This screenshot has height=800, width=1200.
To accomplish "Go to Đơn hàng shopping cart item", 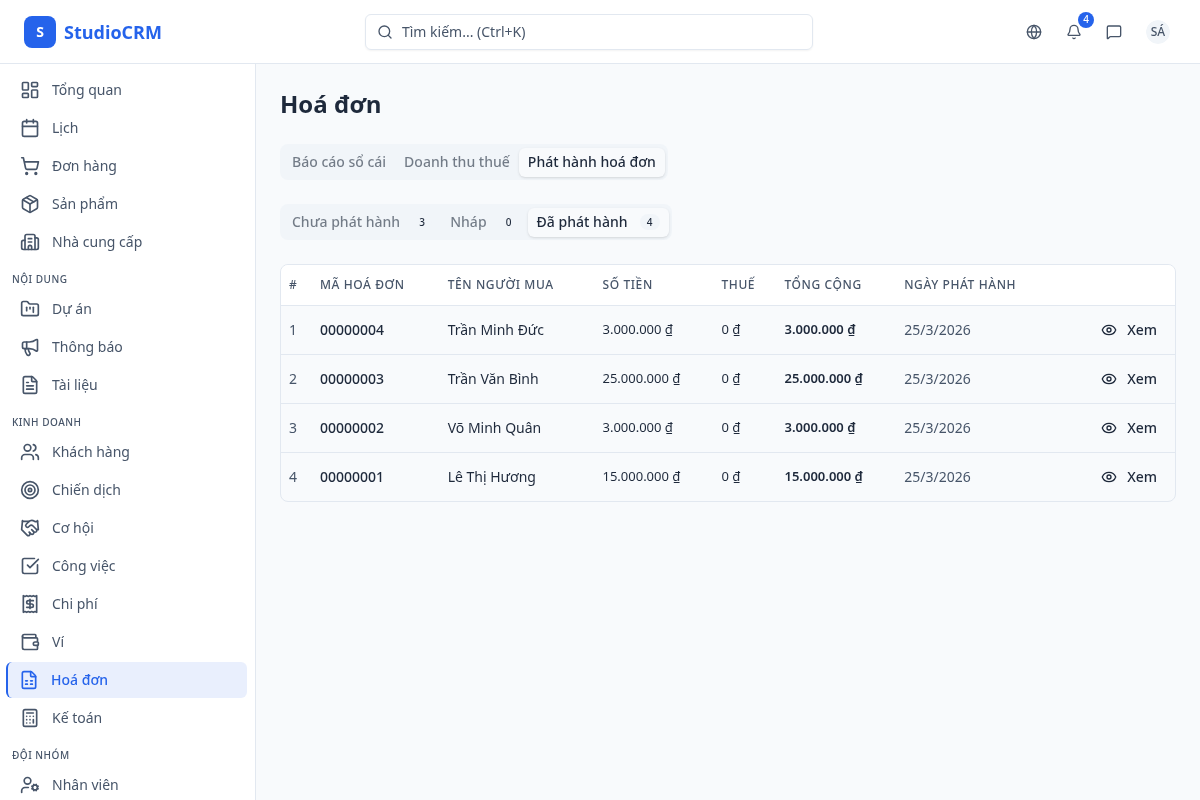I will [84, 166].
